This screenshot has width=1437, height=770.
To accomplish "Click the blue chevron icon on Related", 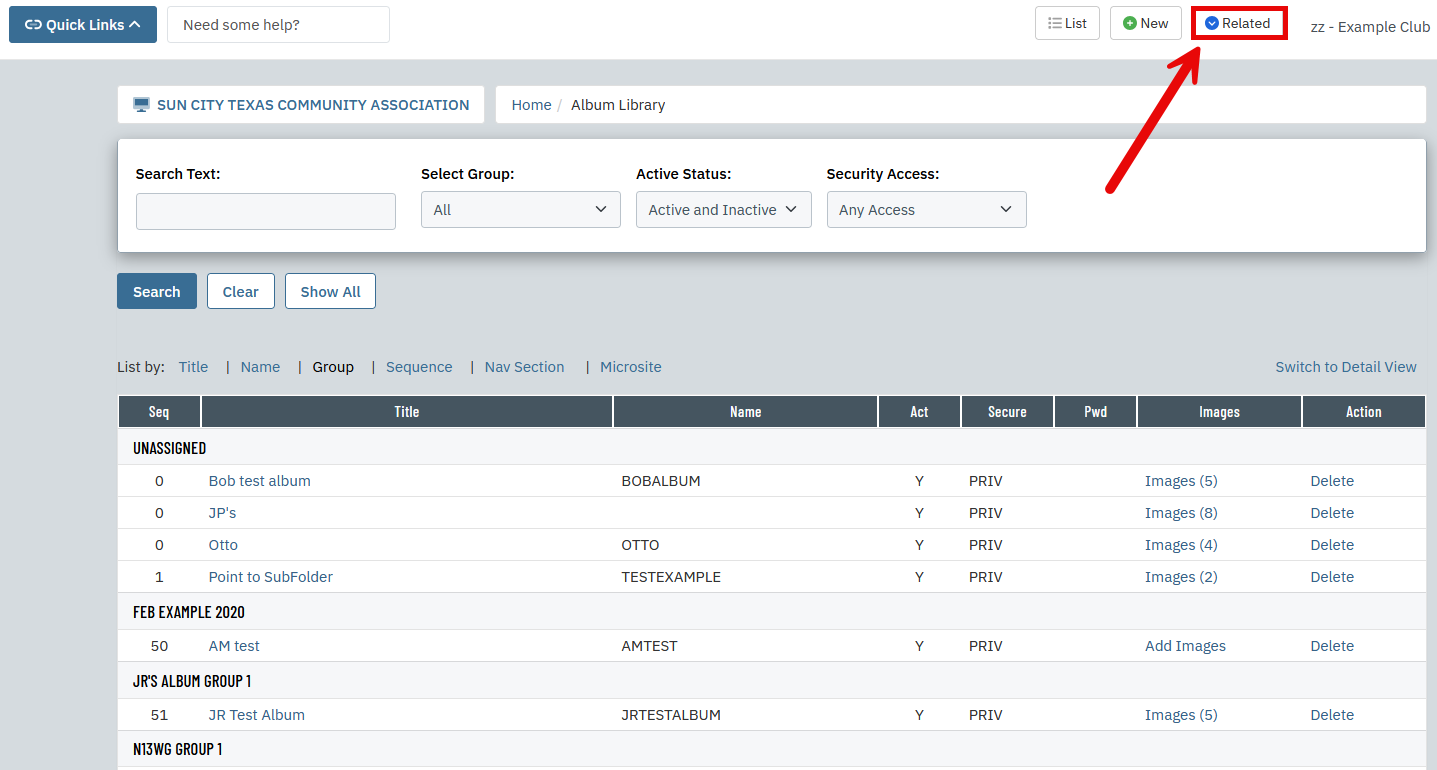I will click(x=1212, y=23).
